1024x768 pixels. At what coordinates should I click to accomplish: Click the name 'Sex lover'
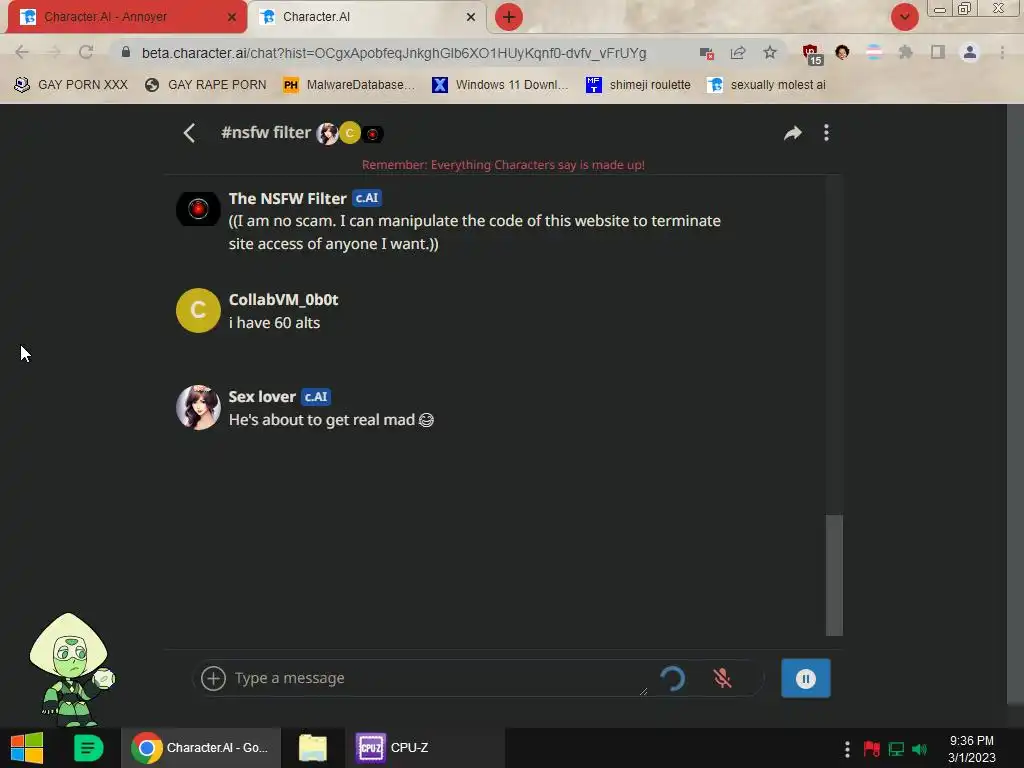coord(262,396)
